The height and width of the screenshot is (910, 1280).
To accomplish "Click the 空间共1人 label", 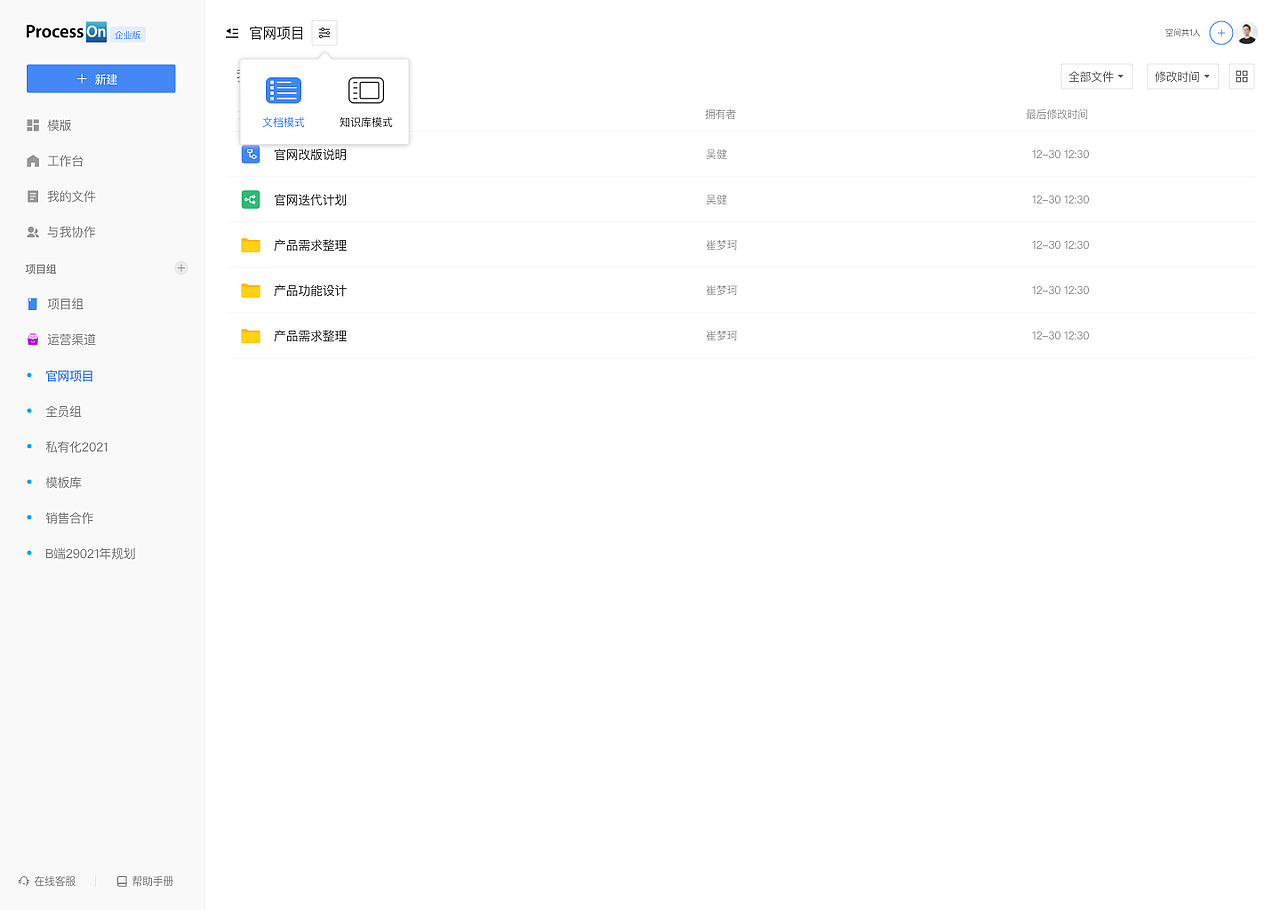I will (x=1182, y=33).
